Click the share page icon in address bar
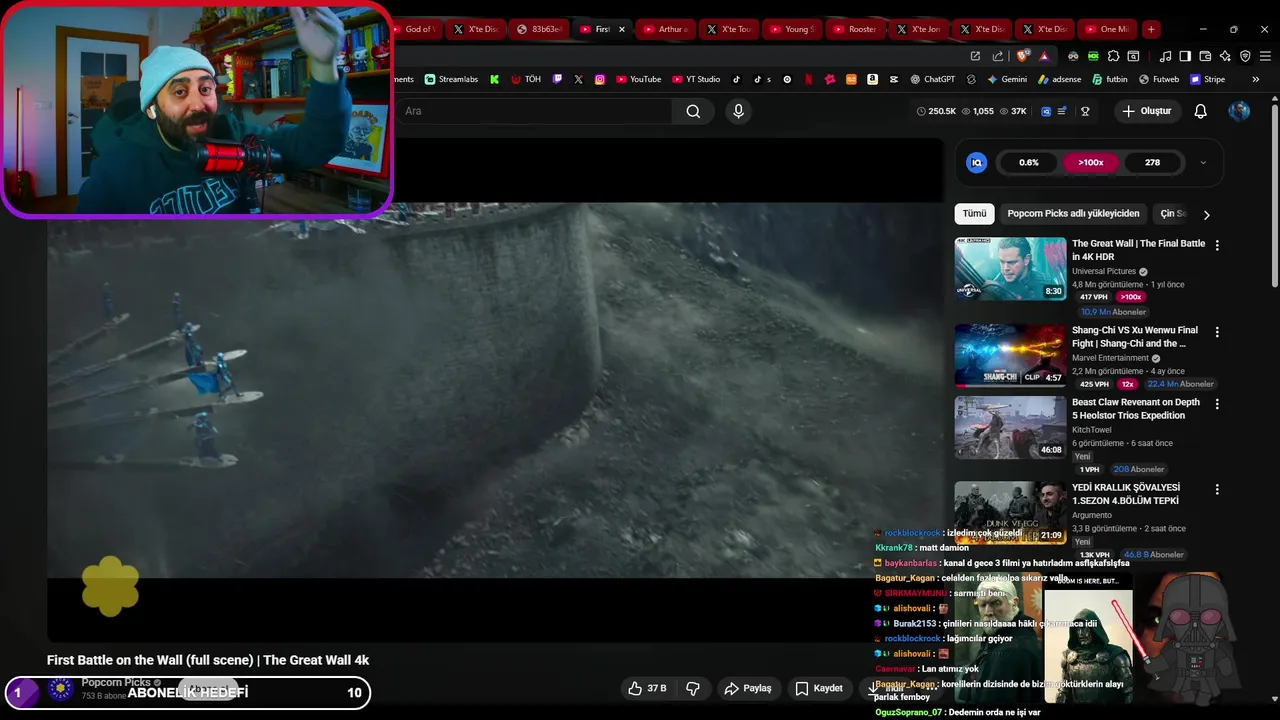 [998, 56]
